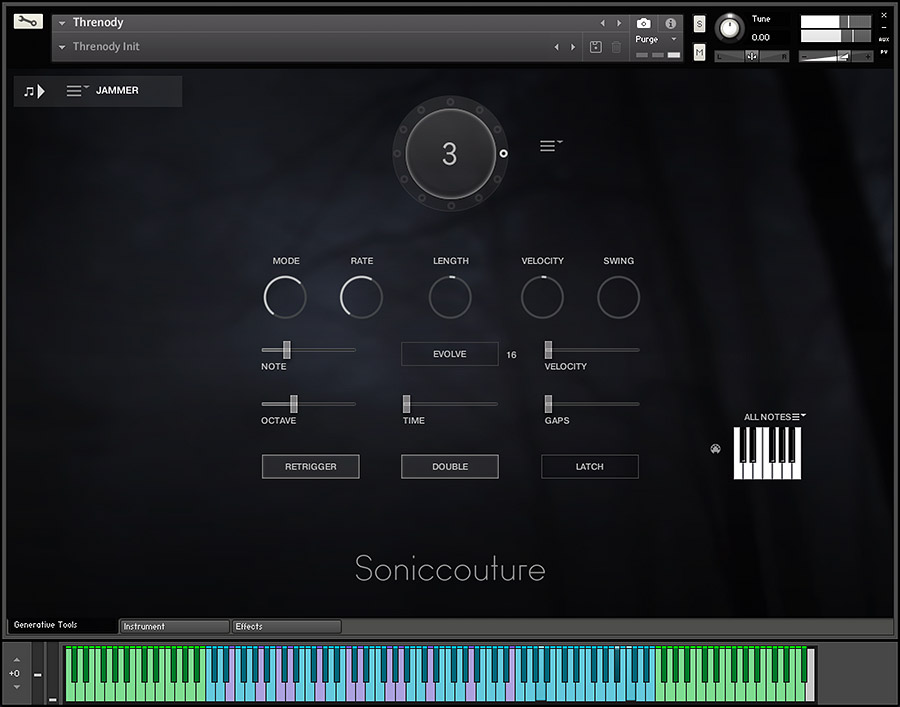Screen dimensions: 900x707
Task: Load previous snapshot beside Threnody Init
Action: pyautogui.click(x=556, y=47)
